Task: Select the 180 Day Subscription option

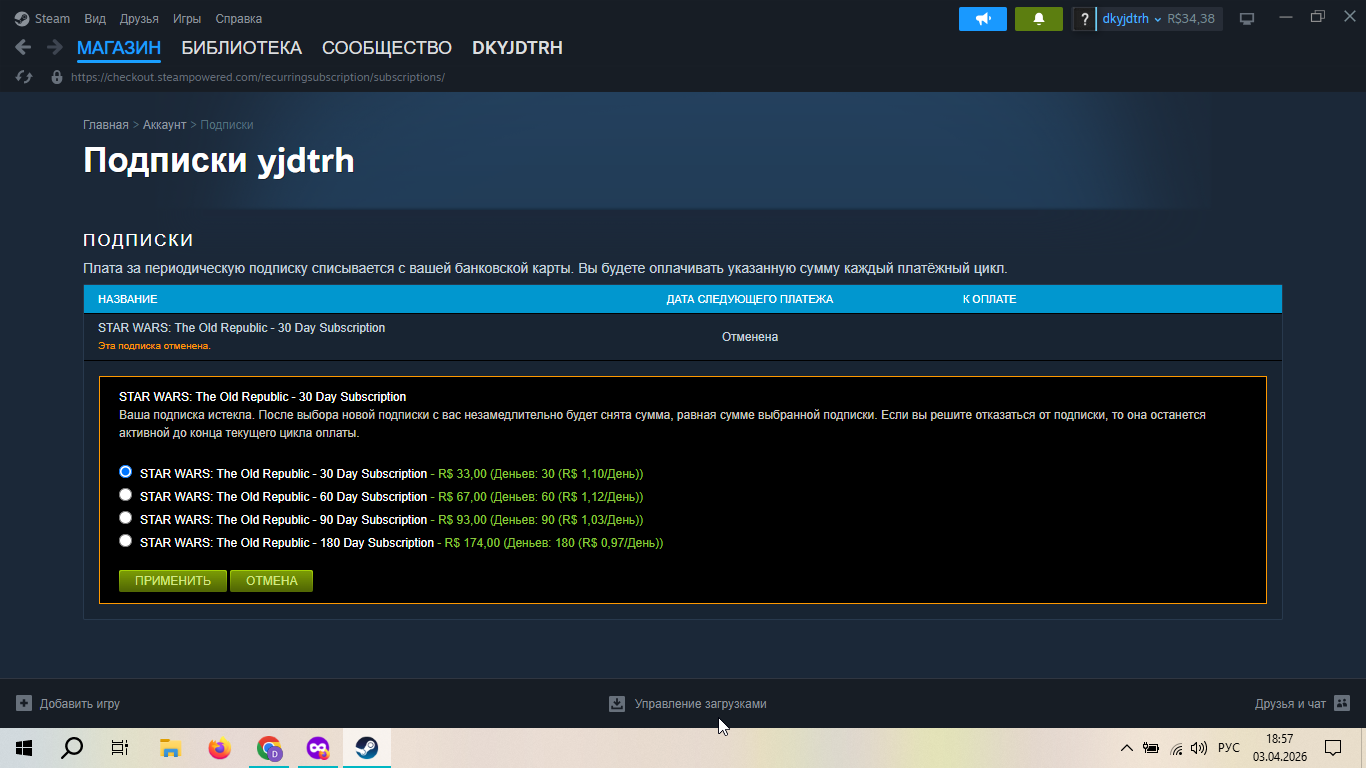Action: pyautogui.click(x=125, y=540)
